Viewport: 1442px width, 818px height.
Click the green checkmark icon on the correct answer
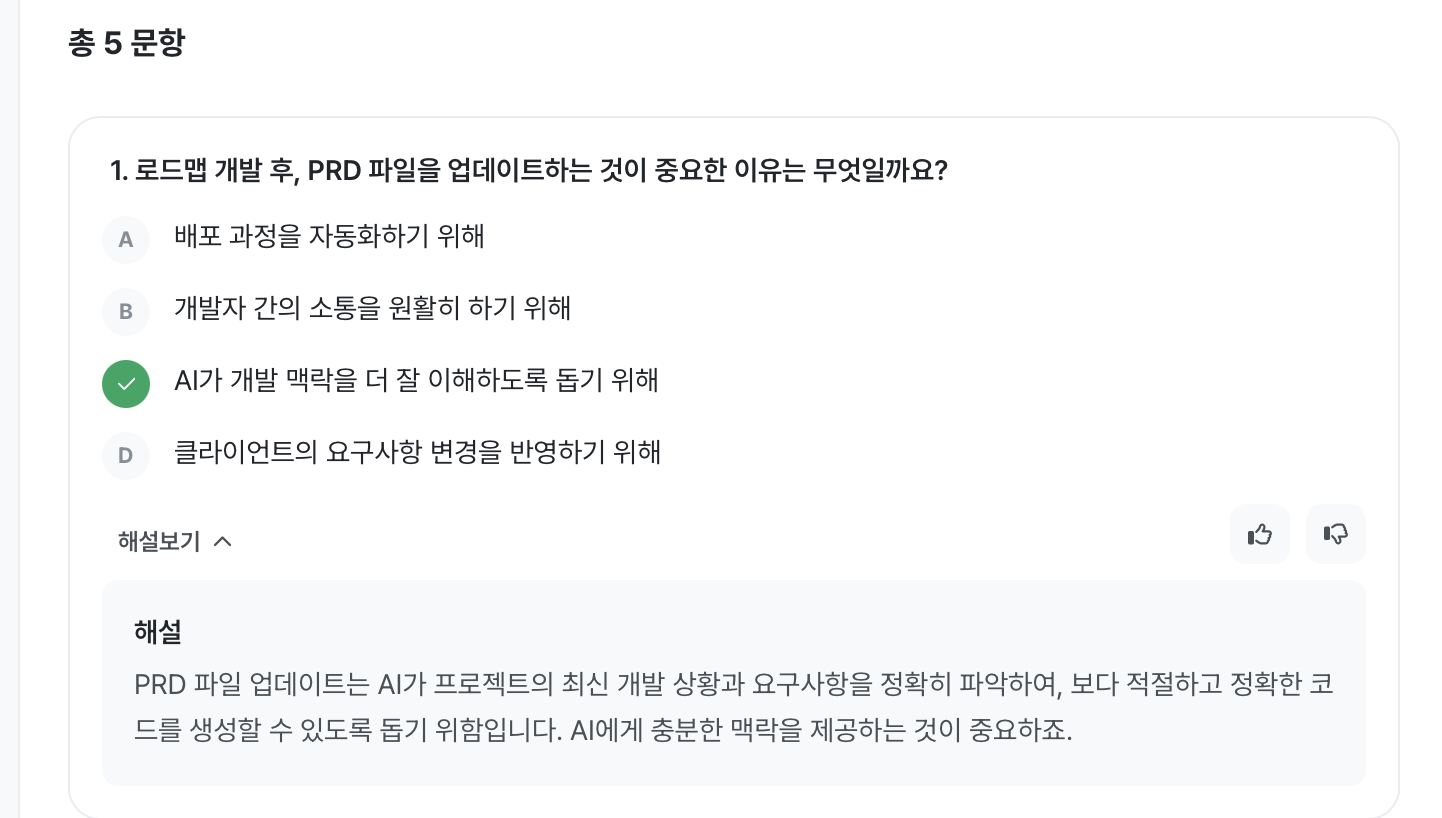126,384
